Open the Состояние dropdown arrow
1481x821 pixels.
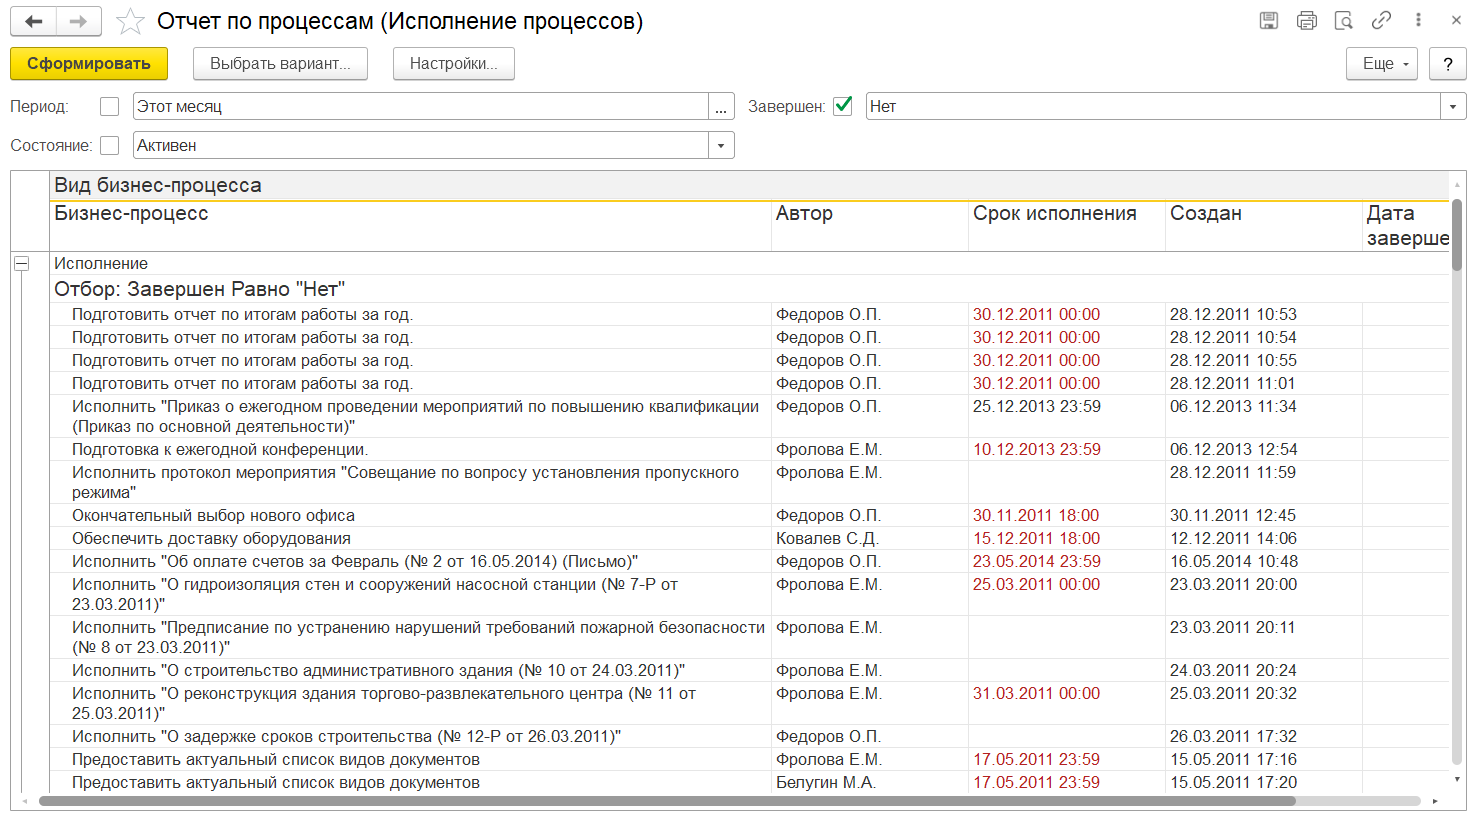tap(720, 145)
